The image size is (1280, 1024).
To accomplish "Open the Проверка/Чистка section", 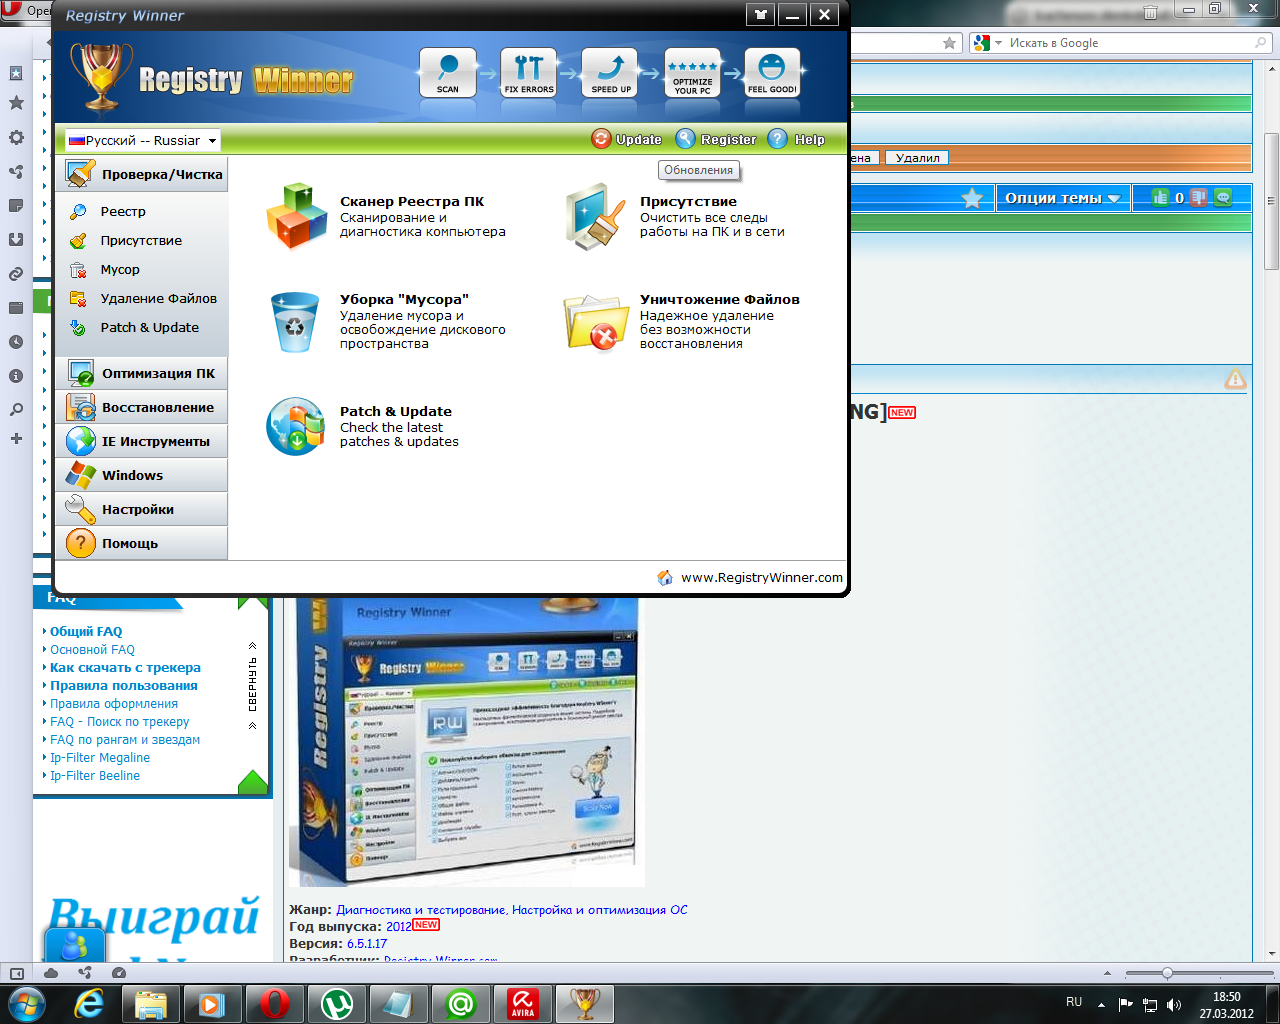I will click(x=142, y=174).
